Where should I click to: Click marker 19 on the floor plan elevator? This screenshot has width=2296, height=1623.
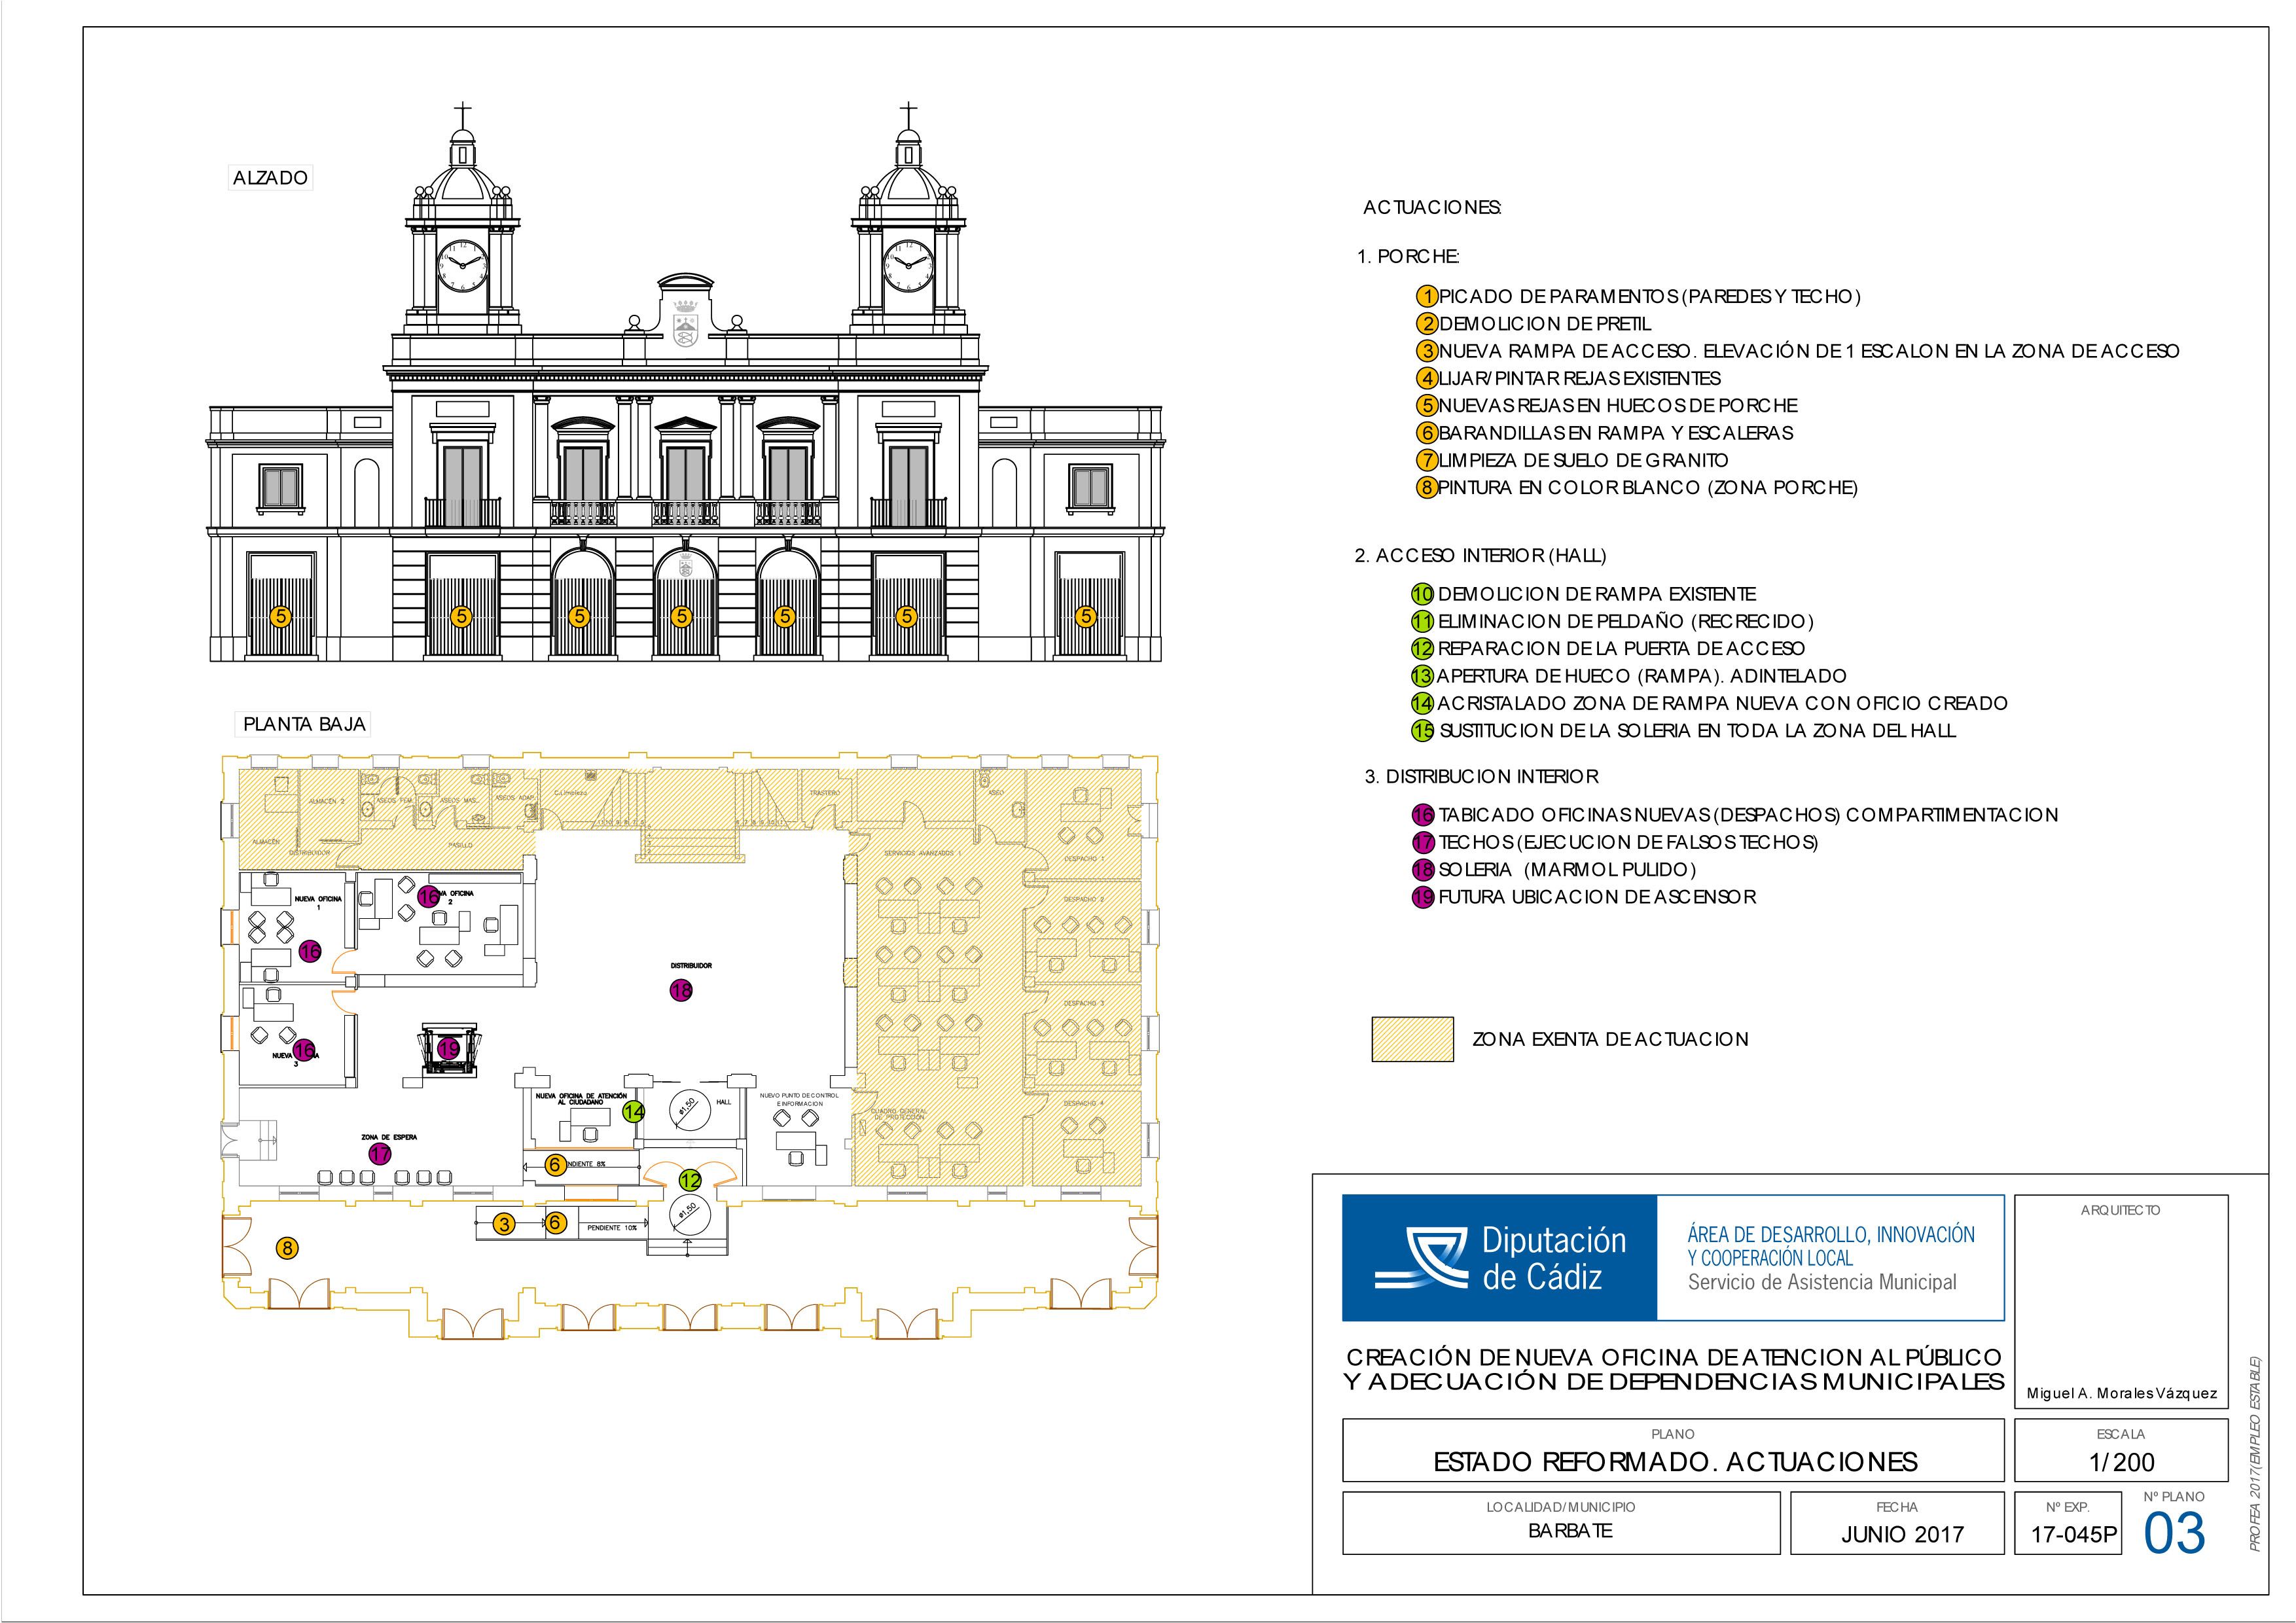[449, 1049]
